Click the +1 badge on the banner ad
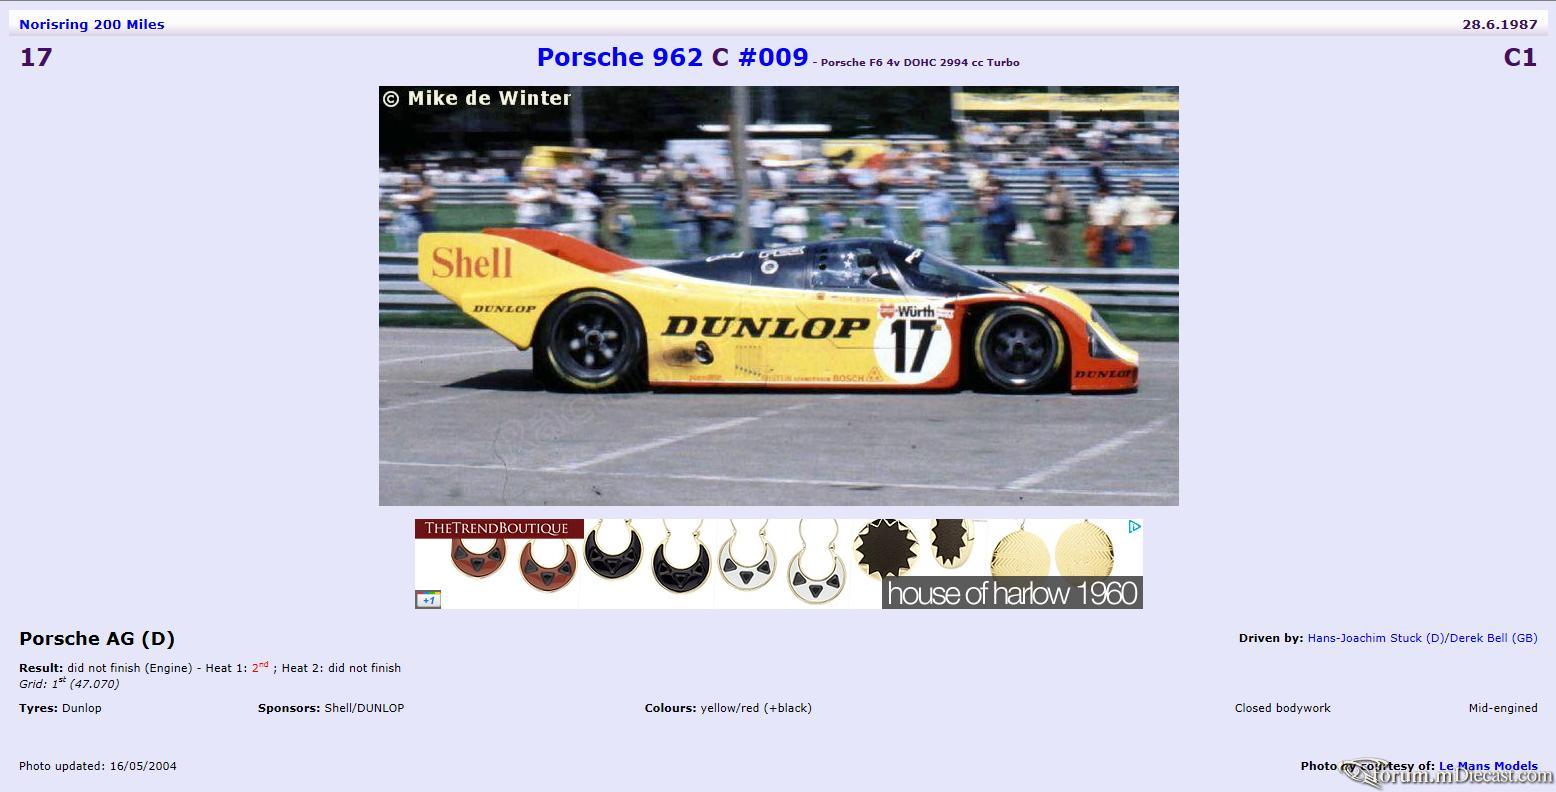The height and width of the screenshot is (792, 1556). click(428, 600)
